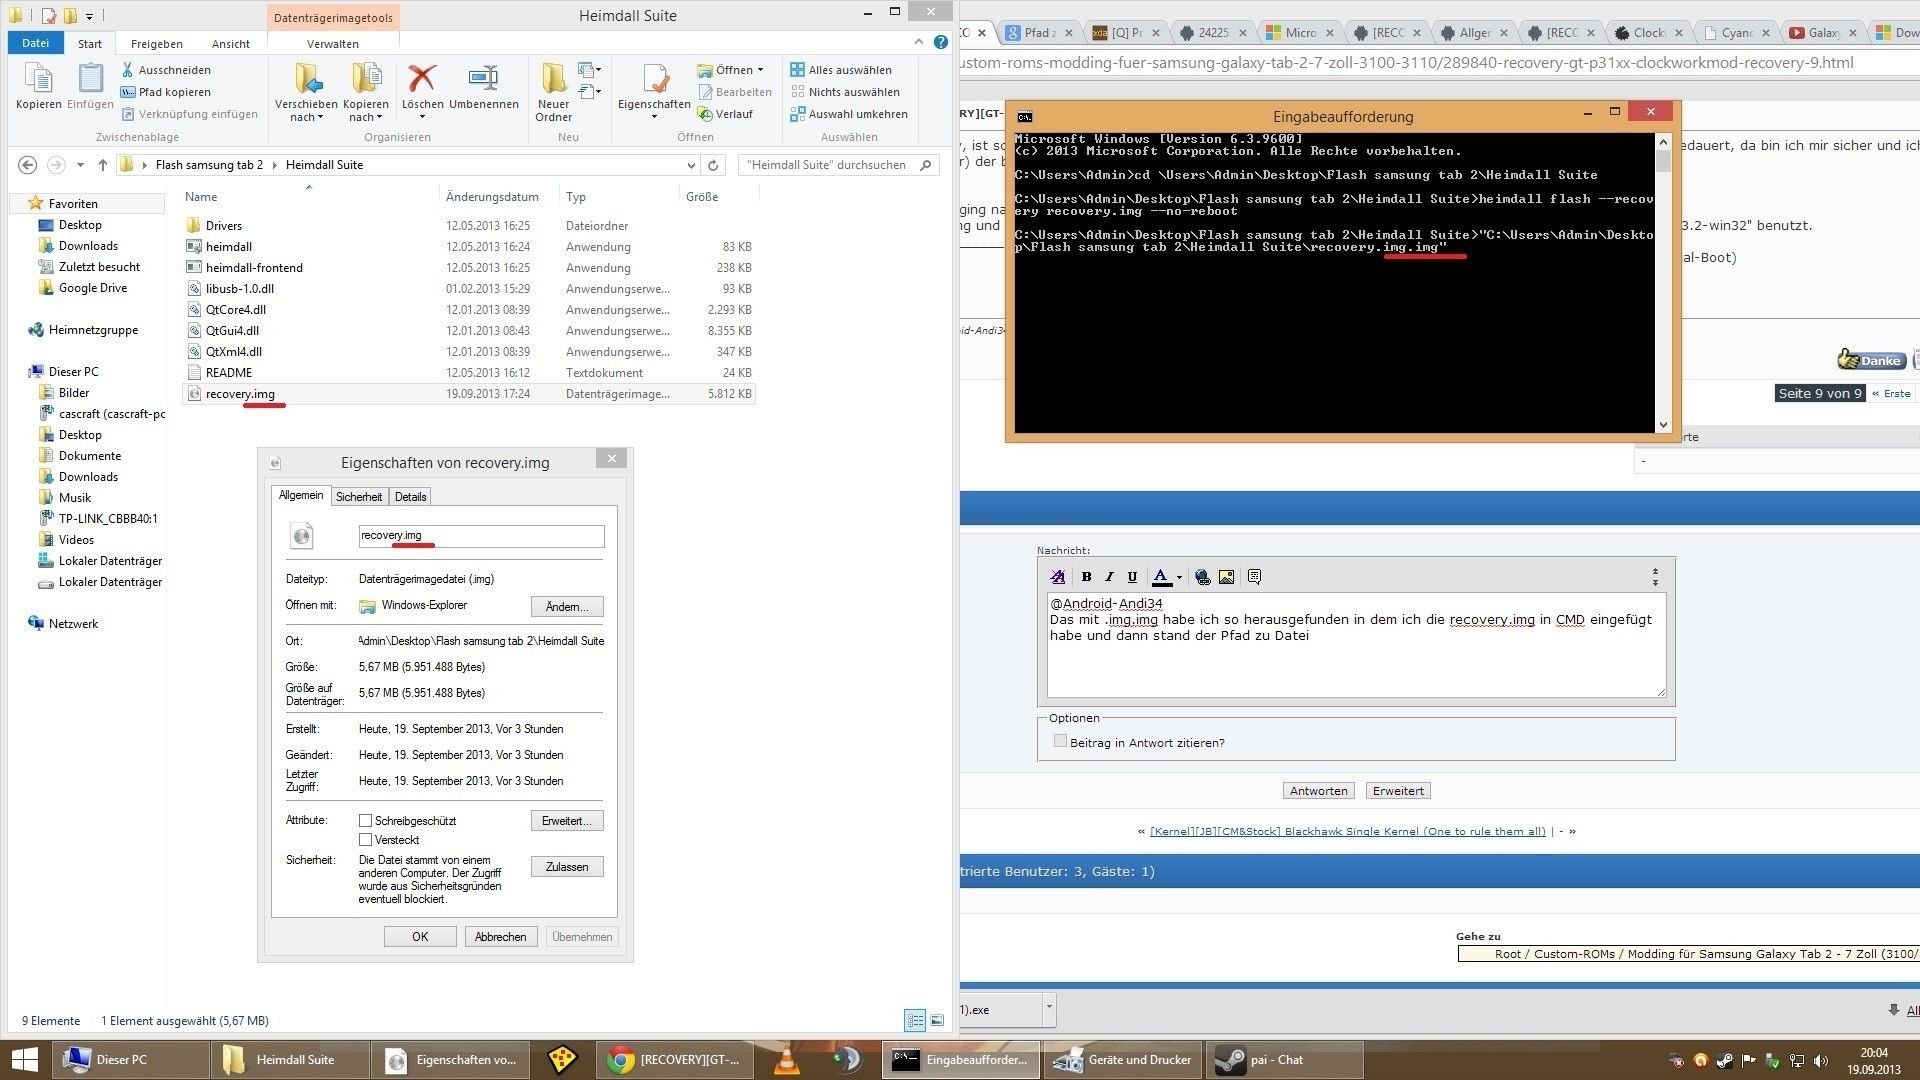Open Verwalten ribbon tab
Screen dimensions: 1920x1080
pyautogui.click(x=333, y=44)
